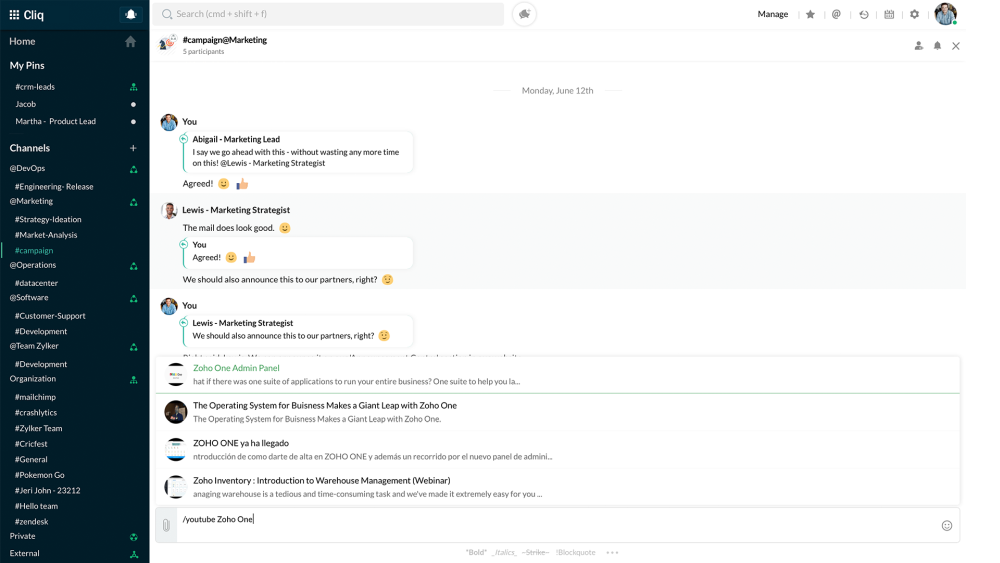This screenshot has height=563, width=1000.
Task: Choose the Zoho Inventory webinar video result
Action: click(x=320, y=480)
